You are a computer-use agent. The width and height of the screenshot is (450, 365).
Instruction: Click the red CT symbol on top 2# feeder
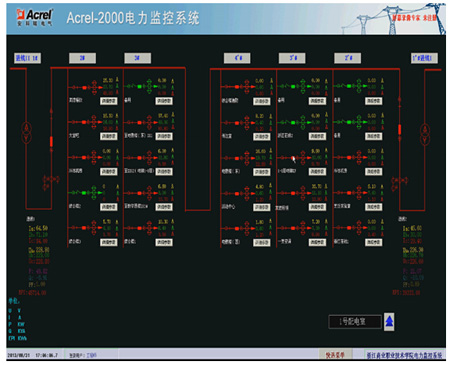point(94,87)
